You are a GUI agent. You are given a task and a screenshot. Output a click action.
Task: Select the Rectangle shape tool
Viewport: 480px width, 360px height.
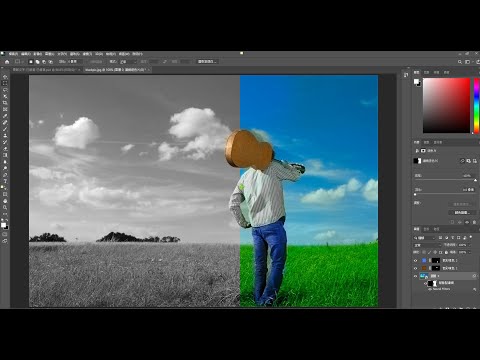(5, 194)
